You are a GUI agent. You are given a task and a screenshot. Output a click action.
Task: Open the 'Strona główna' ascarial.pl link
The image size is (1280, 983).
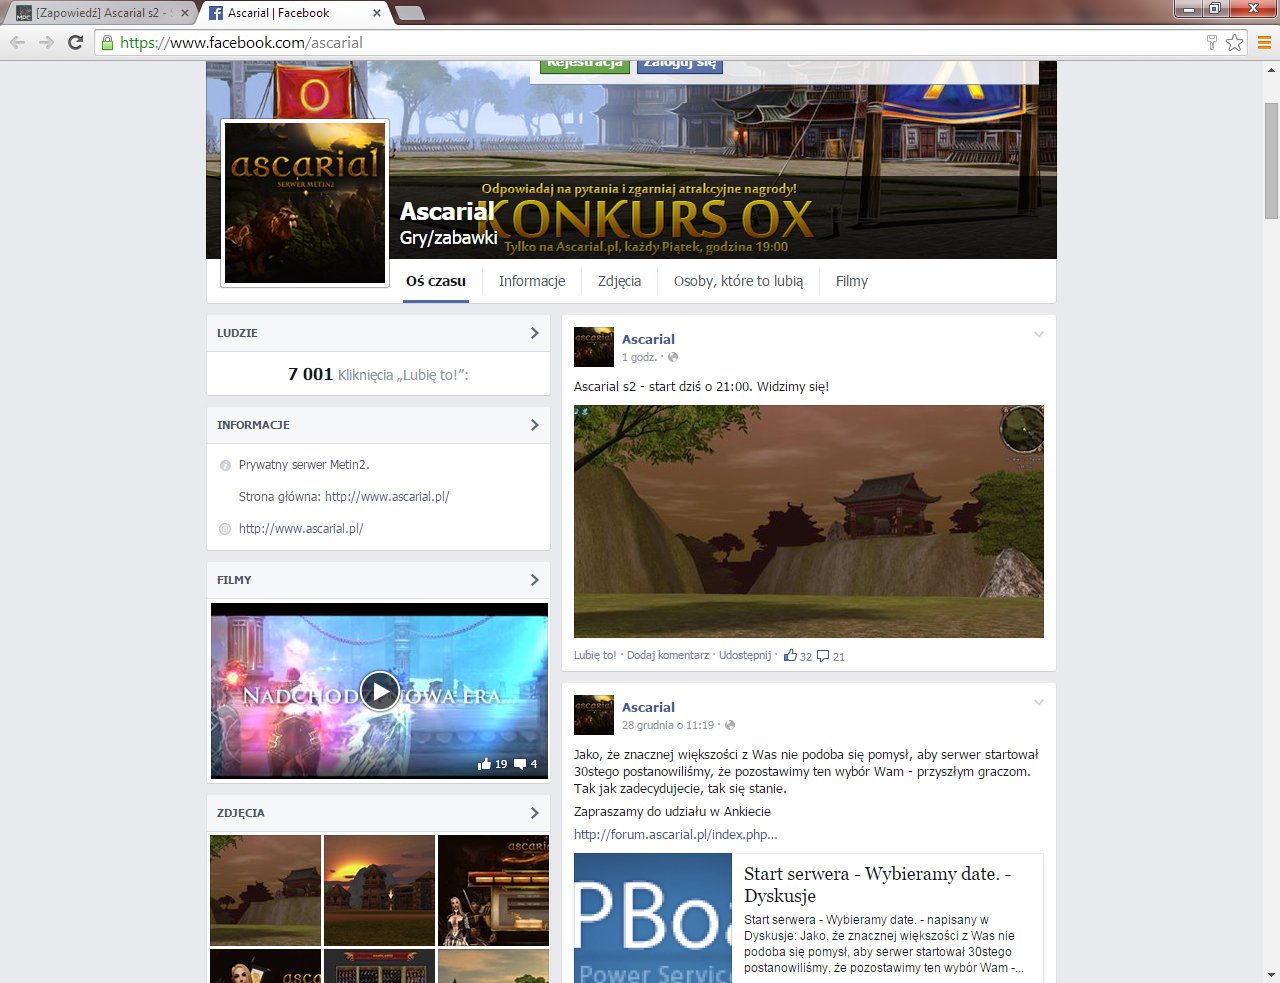pyautogui.click(x=387, y=497)
